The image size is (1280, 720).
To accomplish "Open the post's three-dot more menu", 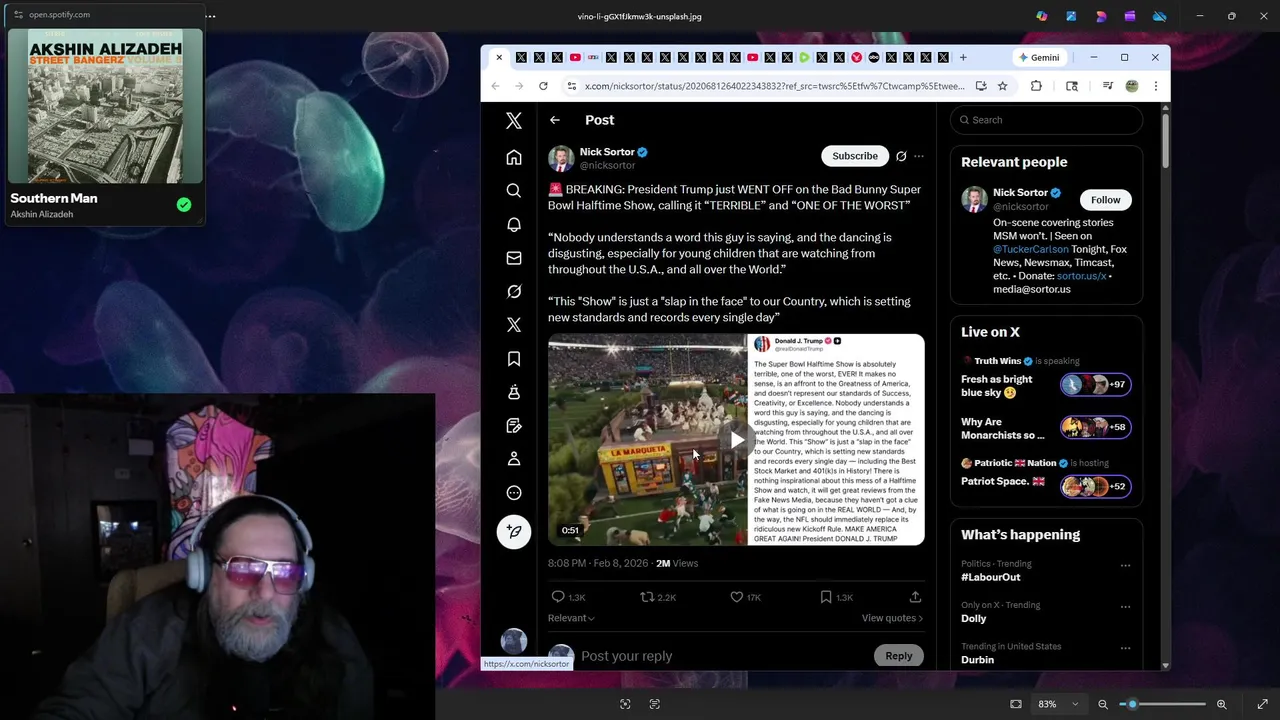I will 919,156.
